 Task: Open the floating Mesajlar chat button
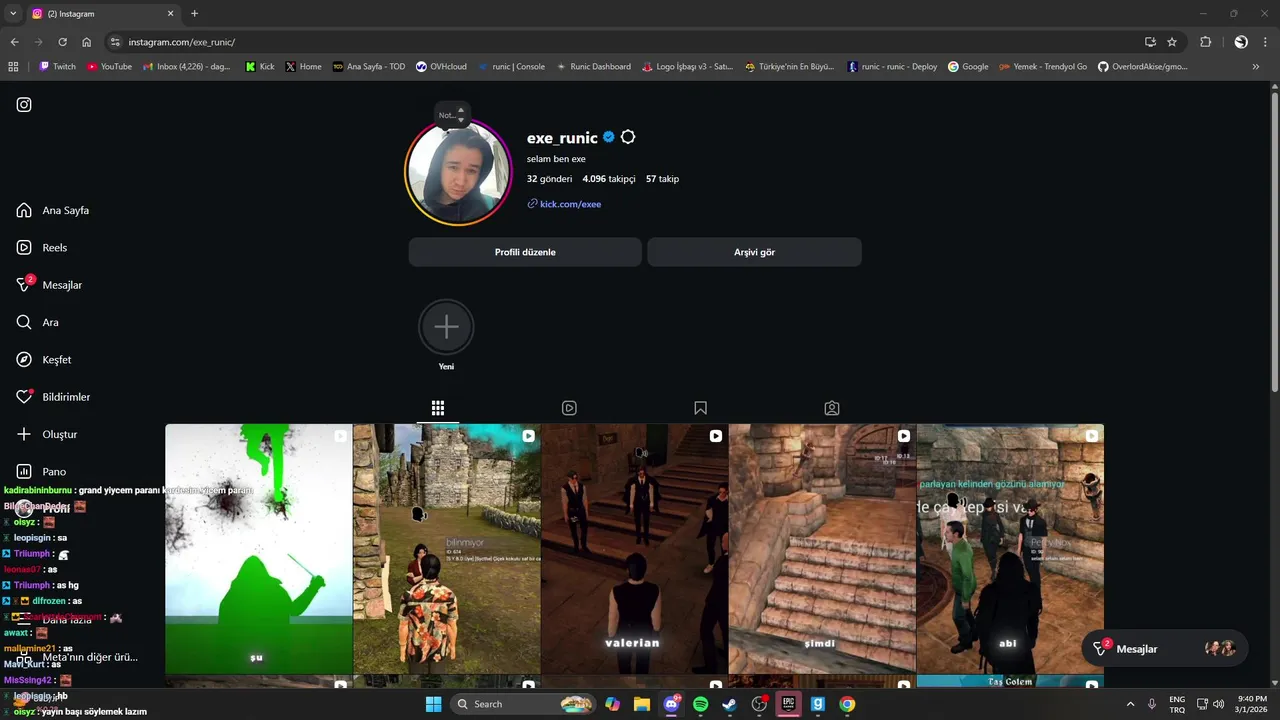tap(1165, 649)
